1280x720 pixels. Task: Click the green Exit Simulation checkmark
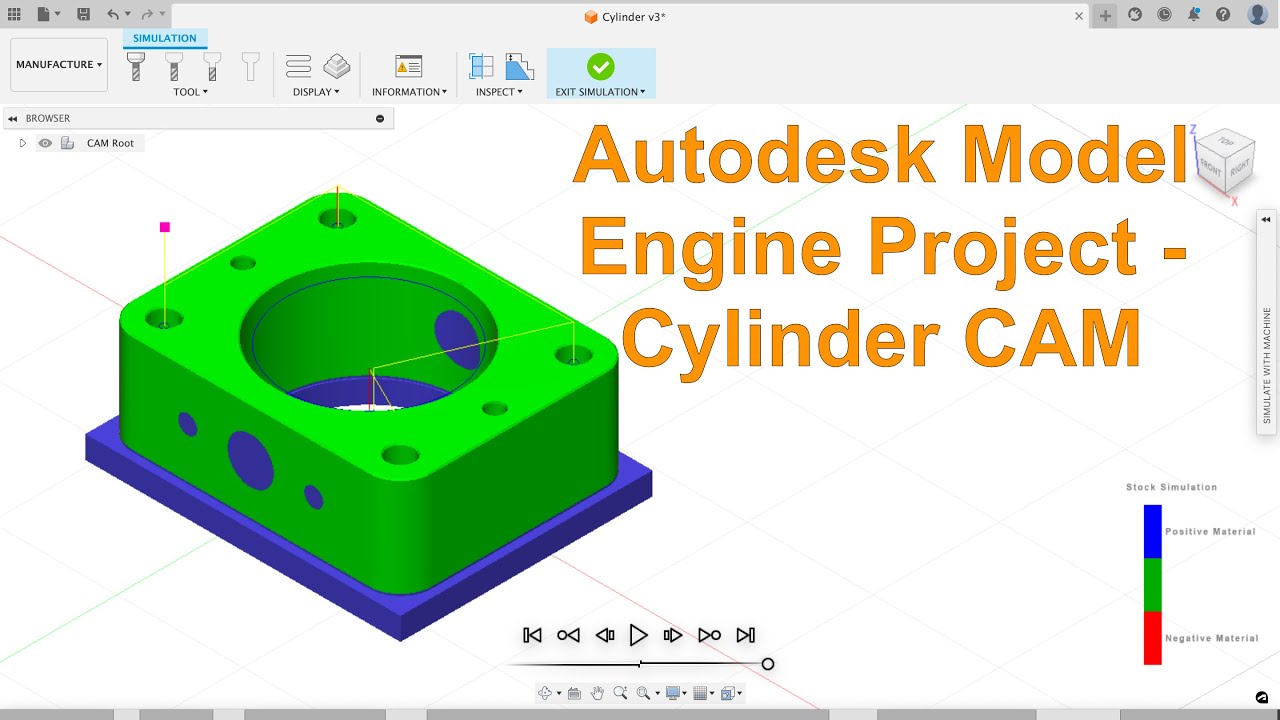[600, 67]
